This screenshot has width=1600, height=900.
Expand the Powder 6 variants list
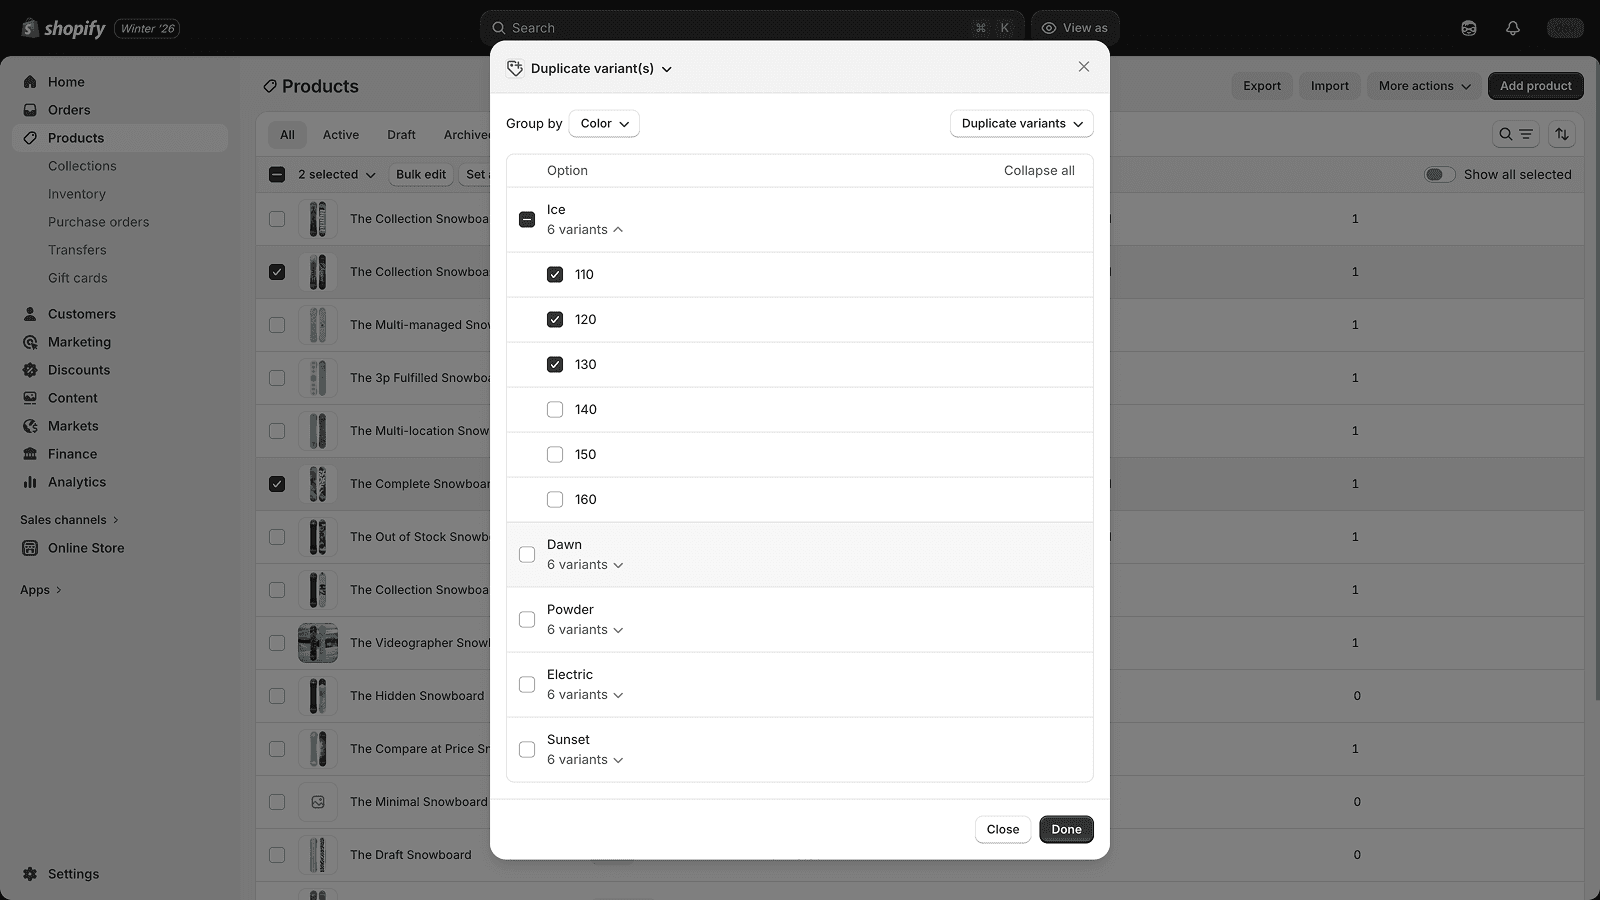point(585,630)
